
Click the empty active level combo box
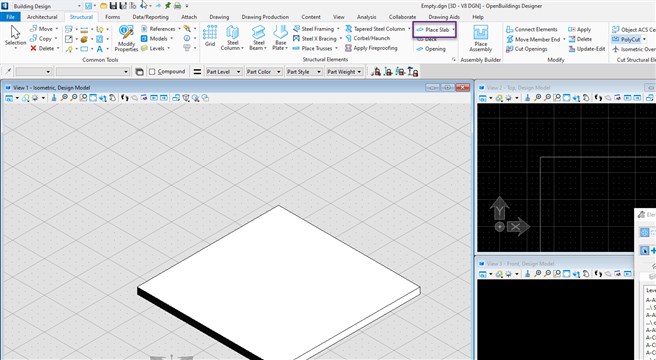92,72
